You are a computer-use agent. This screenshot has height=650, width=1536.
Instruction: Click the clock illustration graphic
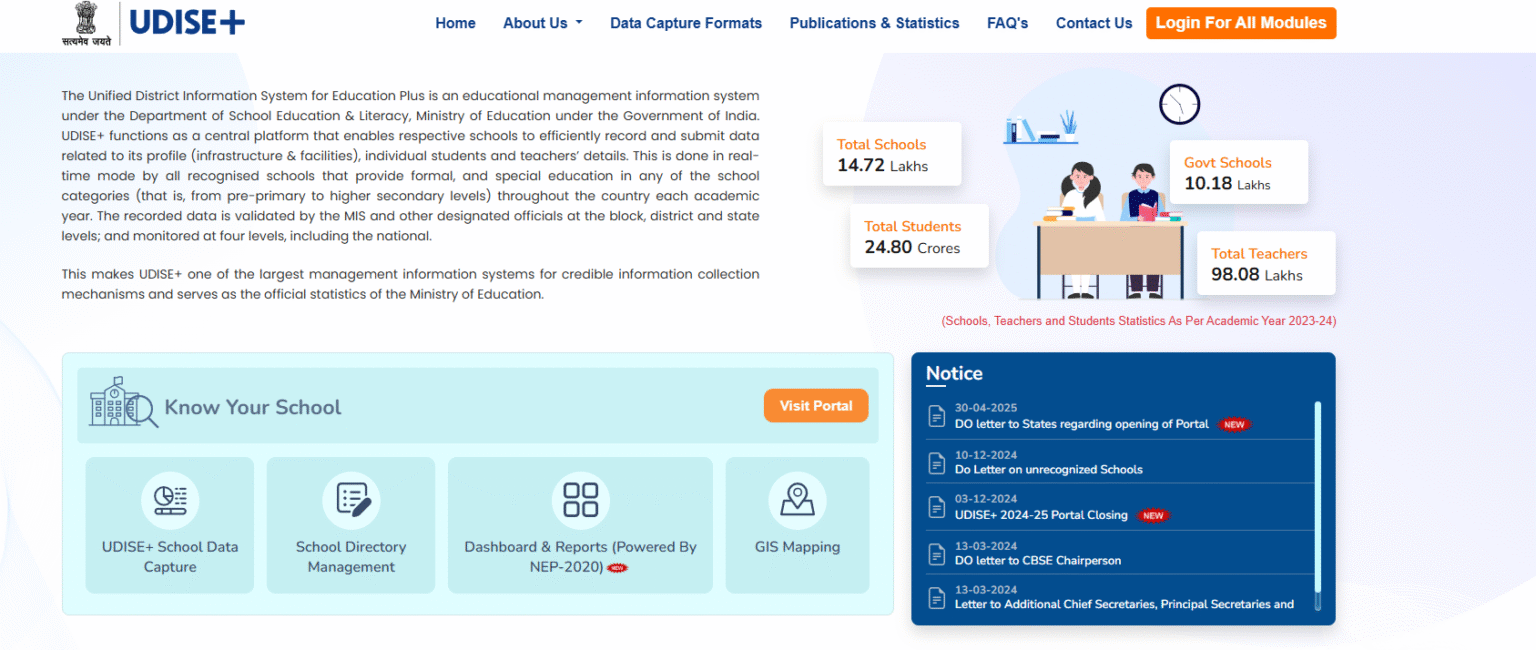1179,103
